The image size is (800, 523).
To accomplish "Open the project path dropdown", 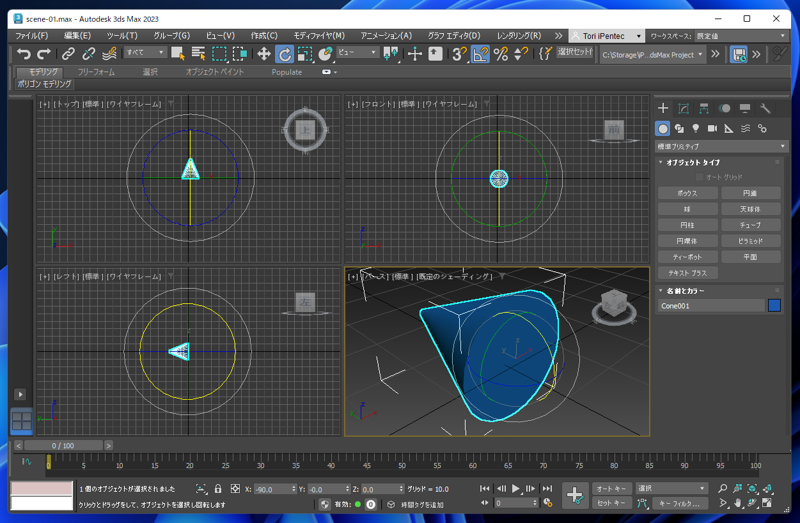I will point(652,54).
